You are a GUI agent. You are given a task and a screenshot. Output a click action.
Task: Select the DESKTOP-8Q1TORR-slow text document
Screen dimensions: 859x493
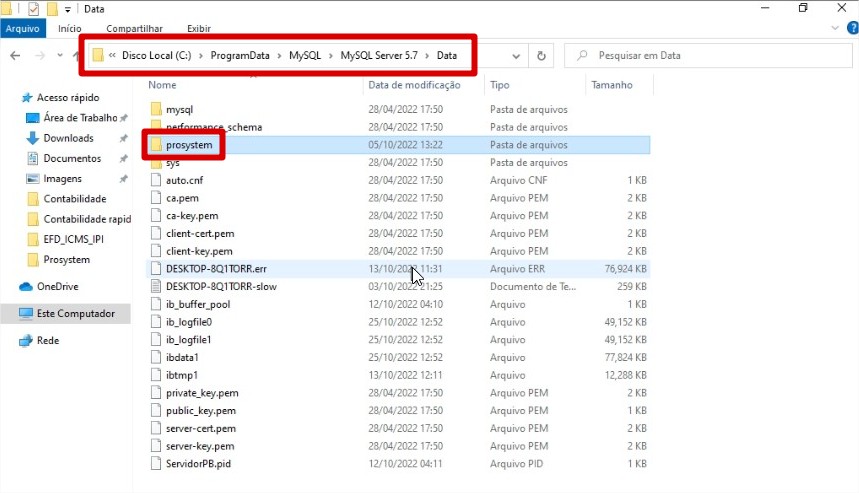pyautogui.click(x=221, y=286)
